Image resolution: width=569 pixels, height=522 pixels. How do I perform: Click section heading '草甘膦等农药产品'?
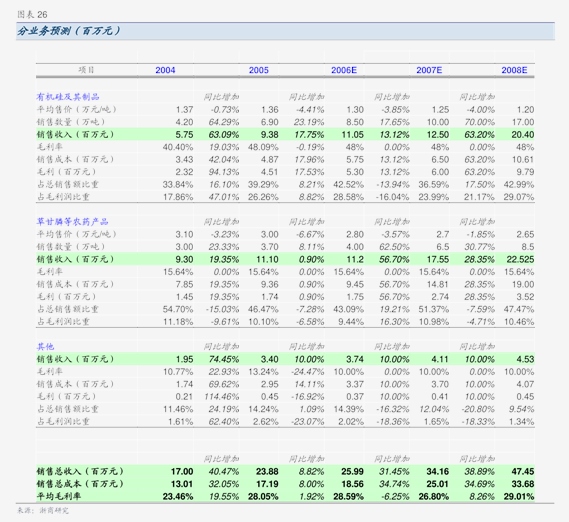pos(72,222)
